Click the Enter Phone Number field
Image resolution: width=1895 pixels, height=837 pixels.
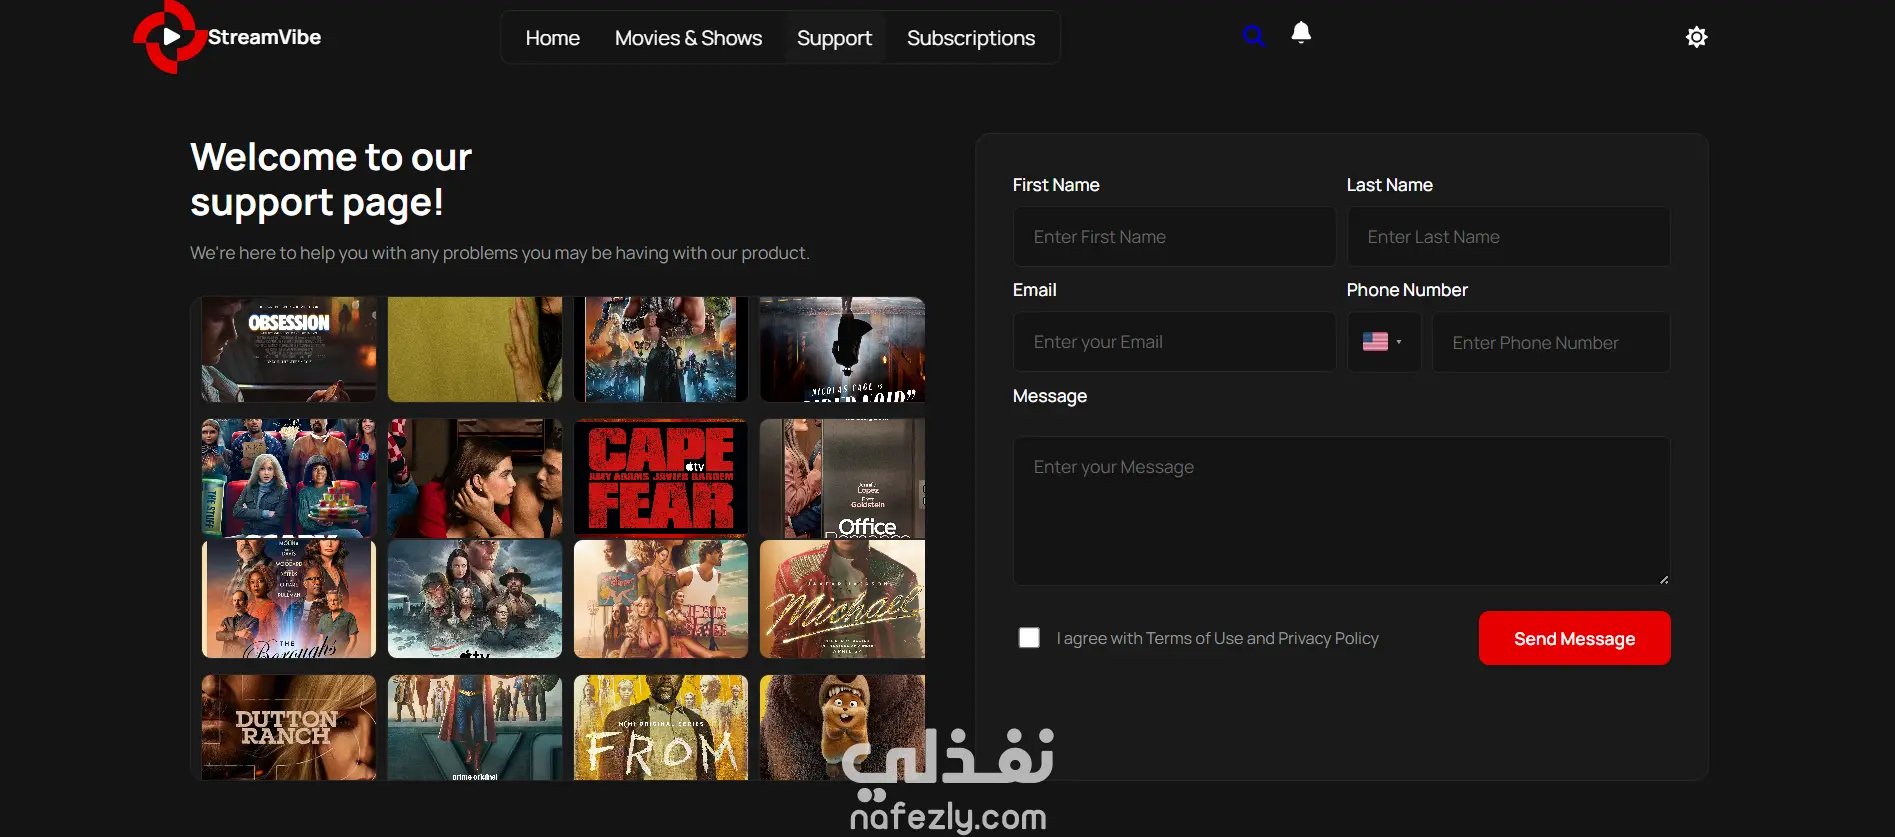(1551, 342)
